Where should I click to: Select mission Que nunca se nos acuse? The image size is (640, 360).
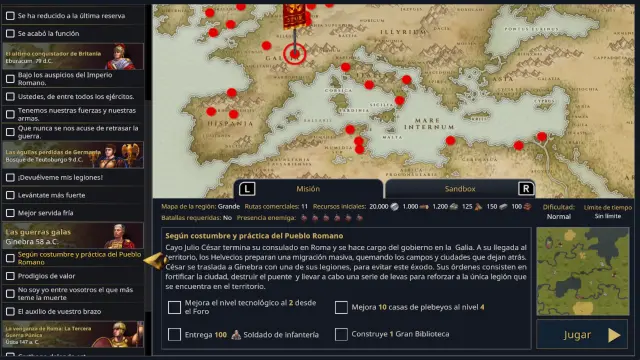tap(73, 132)
